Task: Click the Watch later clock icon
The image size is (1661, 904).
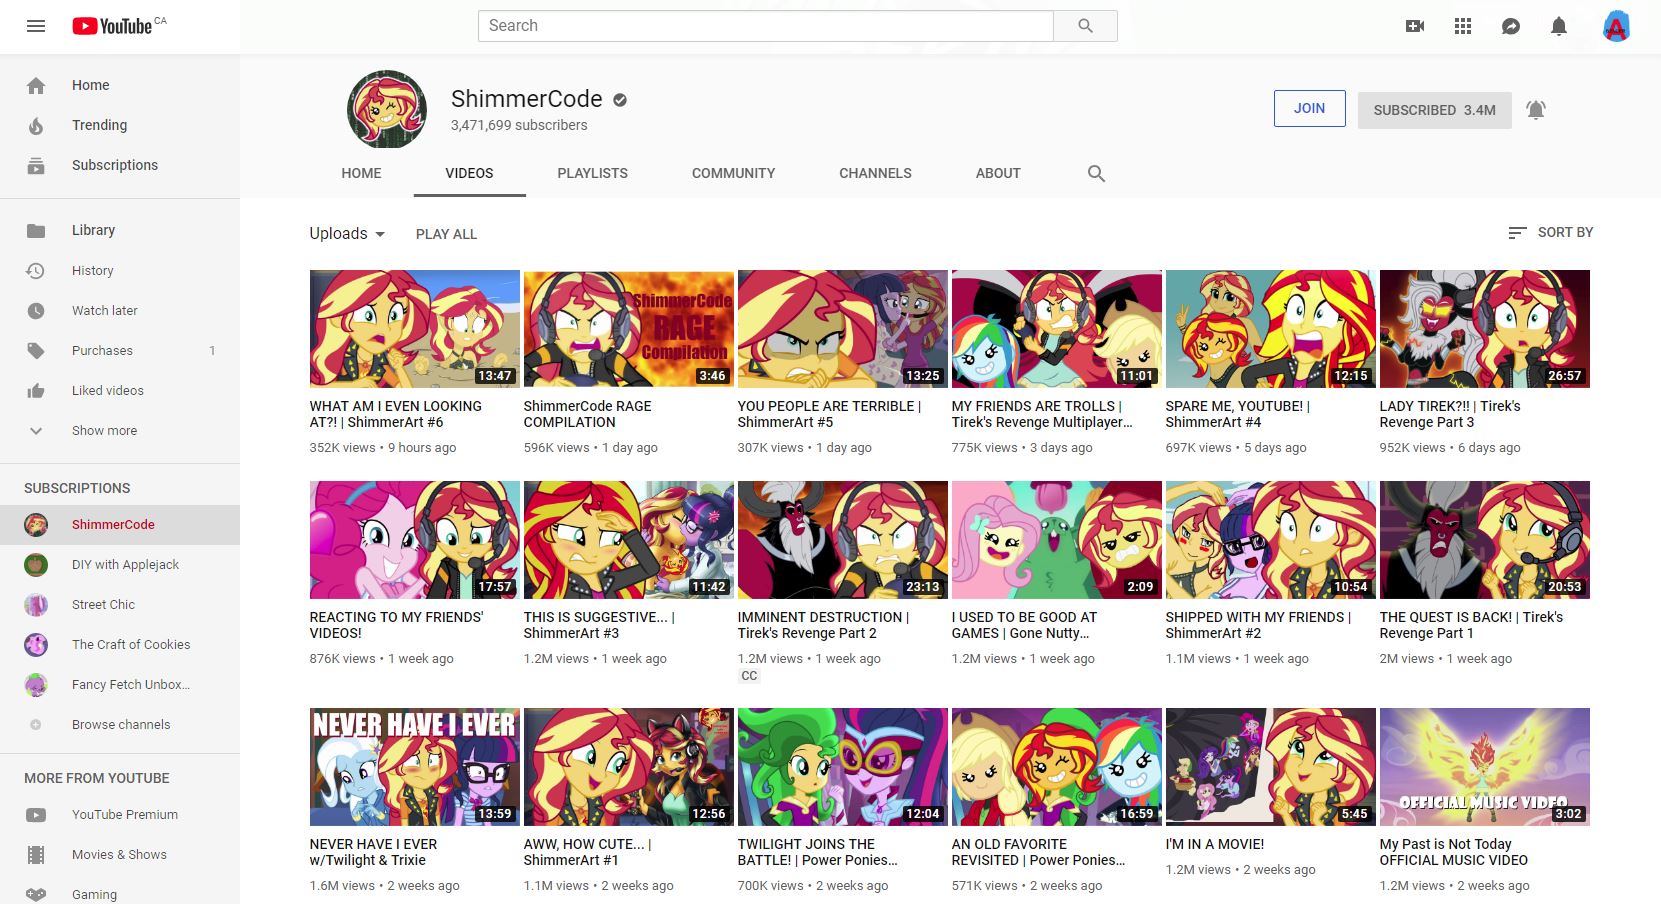Action: click(x=36, y=311)
